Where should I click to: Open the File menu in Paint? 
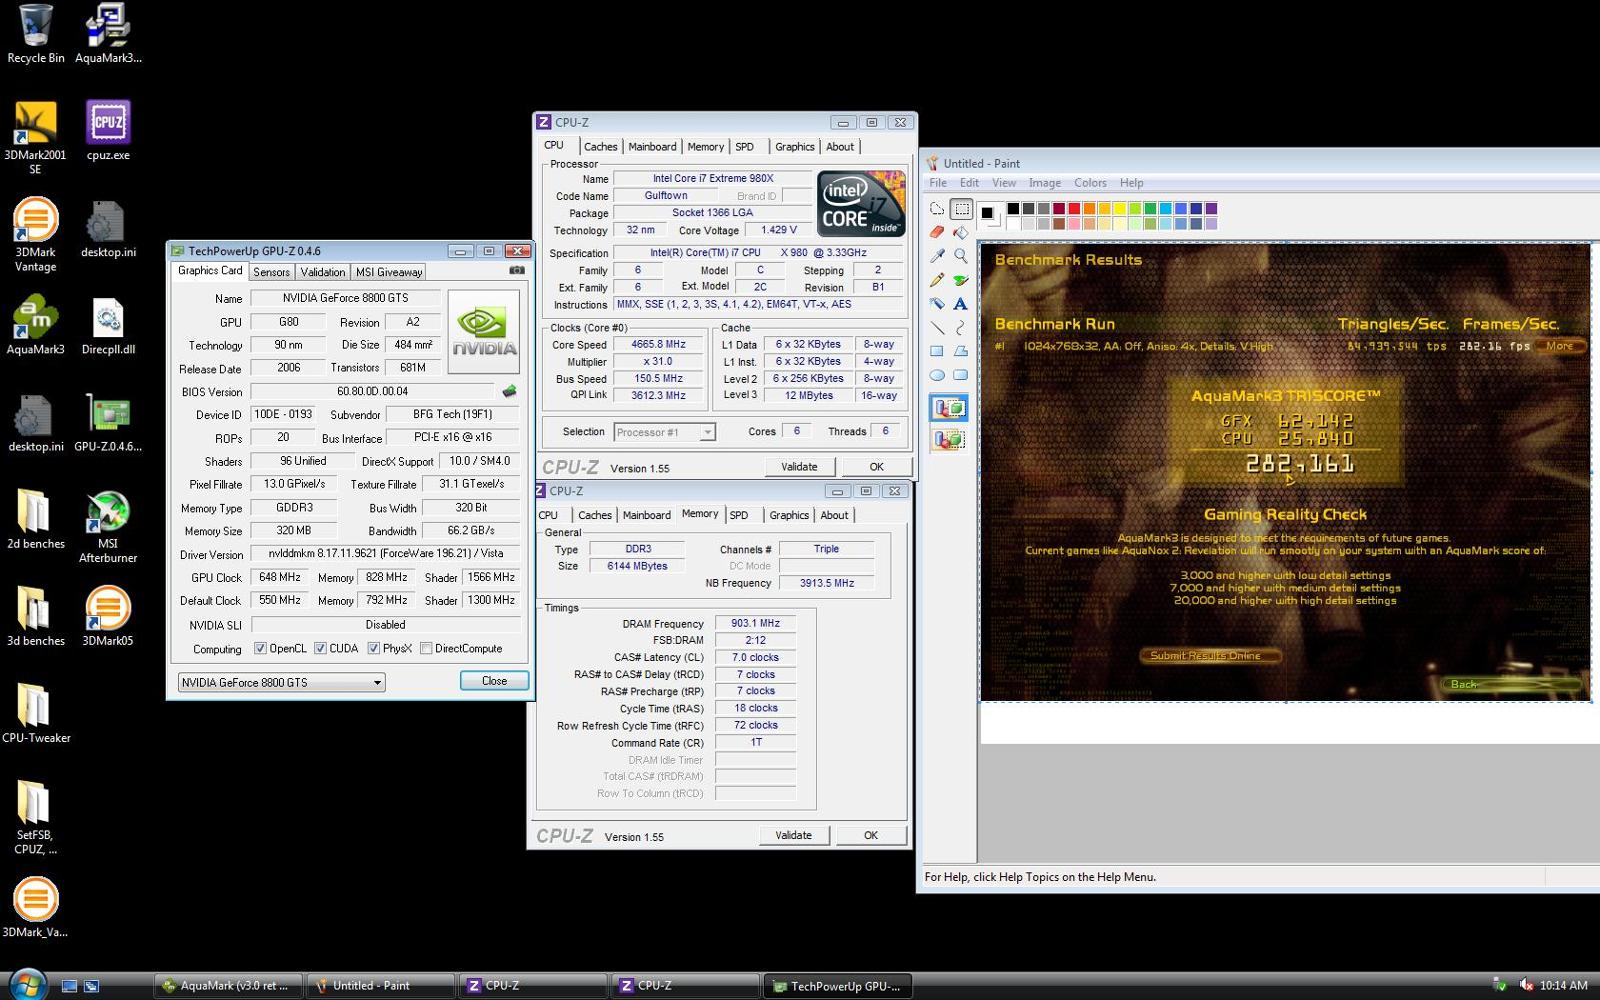(x=938, y=183)
